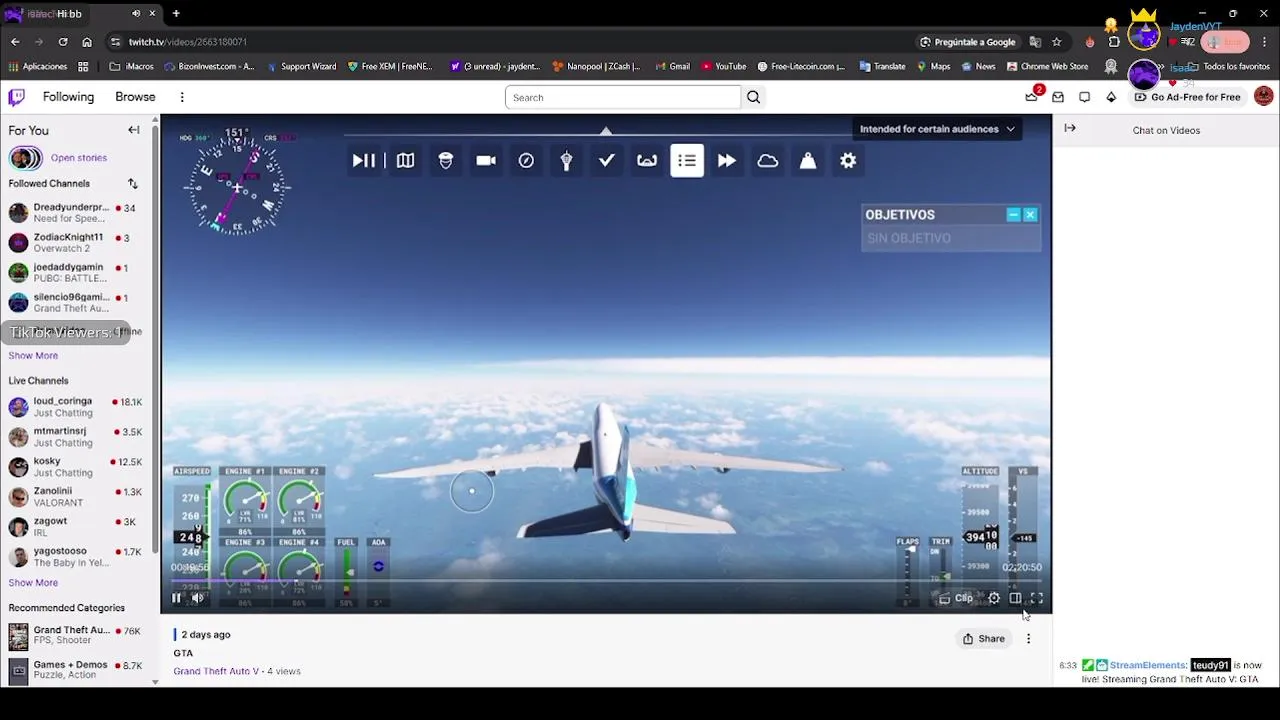Open the notifications inbox icon

click(1058, 97)
